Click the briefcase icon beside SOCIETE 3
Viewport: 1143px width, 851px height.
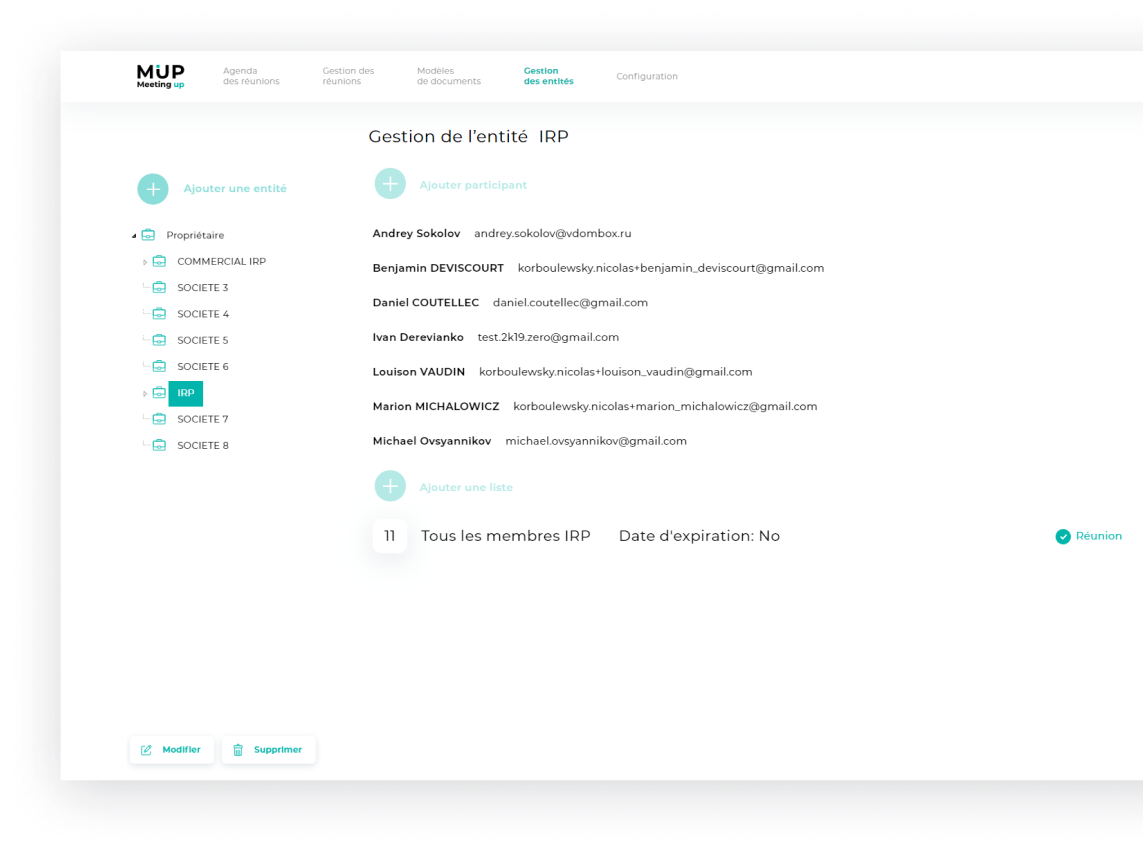(159, 288)
